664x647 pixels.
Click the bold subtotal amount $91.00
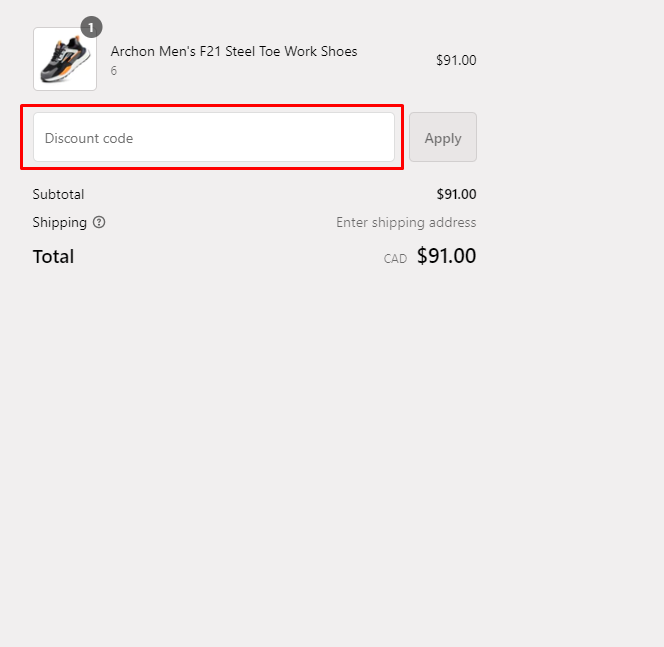pos(456,194)
